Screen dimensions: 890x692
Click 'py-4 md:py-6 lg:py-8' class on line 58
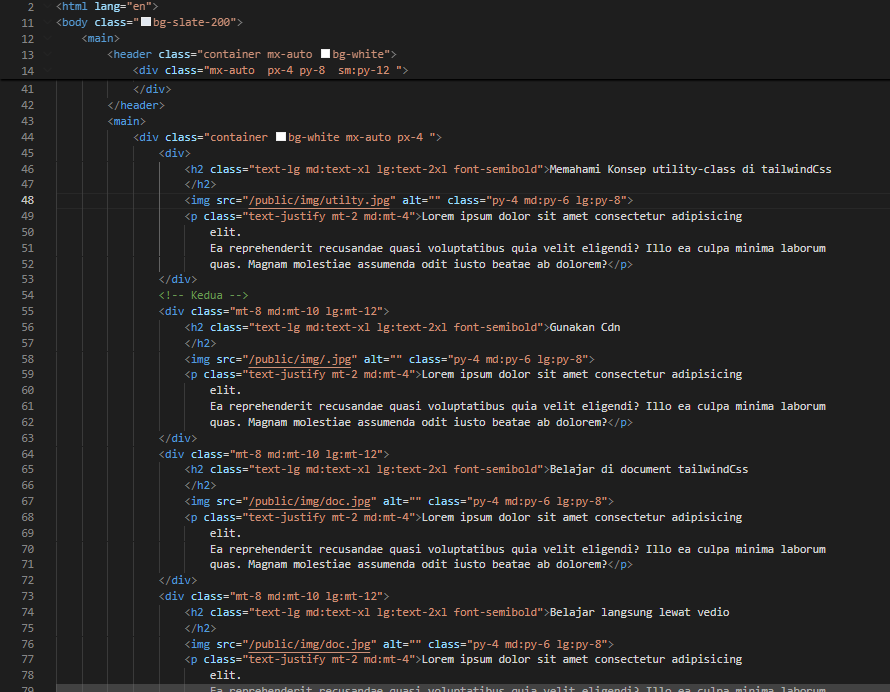pyautogui.click(x=518, y=359)
